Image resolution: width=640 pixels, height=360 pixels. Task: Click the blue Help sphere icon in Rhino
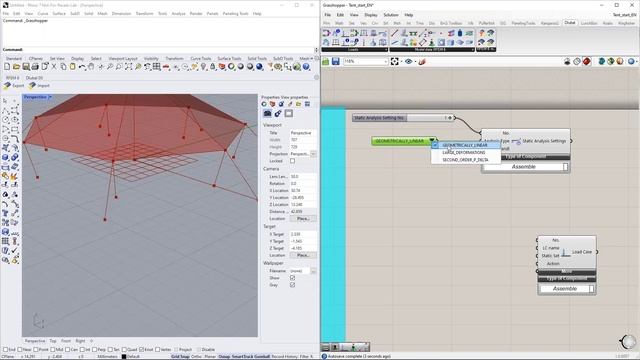(x=306, y=67)
